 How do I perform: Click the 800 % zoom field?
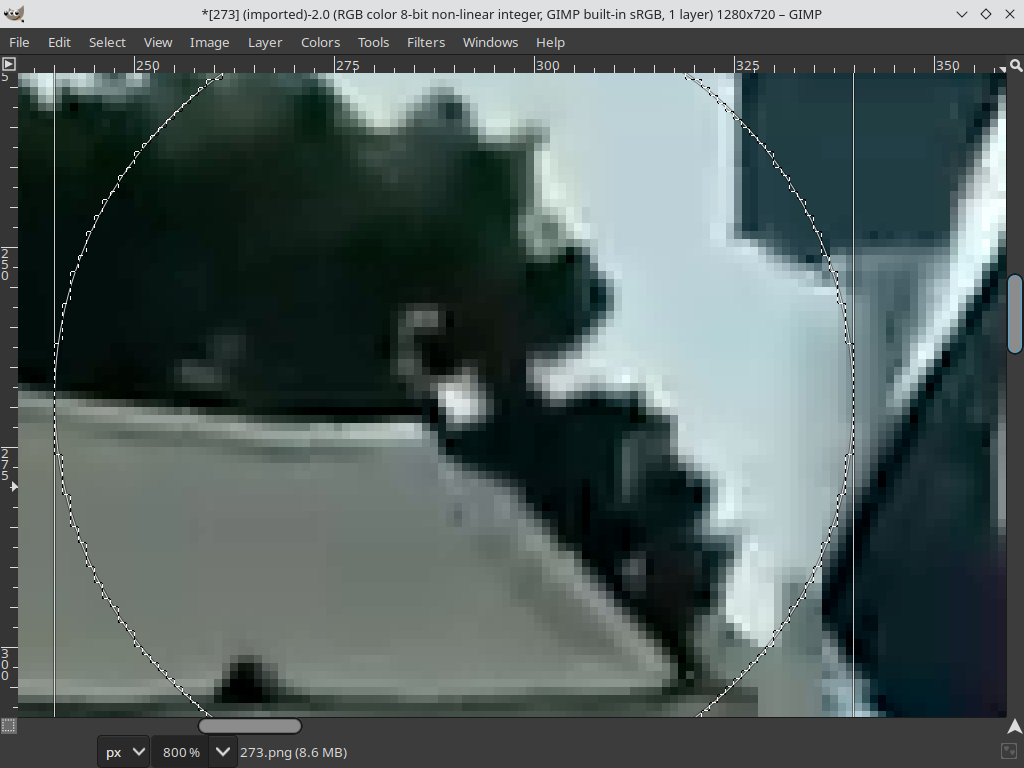181,752
